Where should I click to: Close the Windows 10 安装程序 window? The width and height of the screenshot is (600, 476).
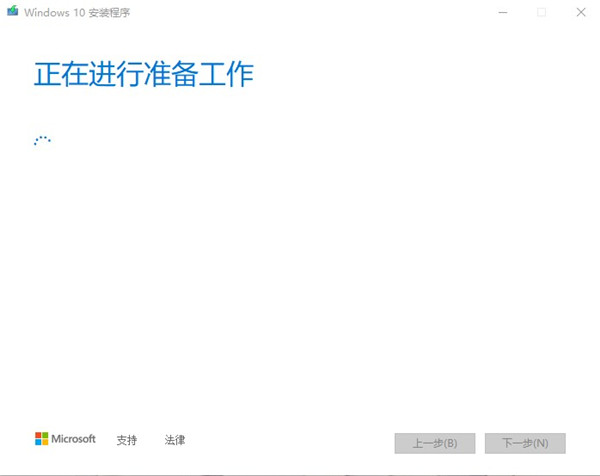(581, 12)
